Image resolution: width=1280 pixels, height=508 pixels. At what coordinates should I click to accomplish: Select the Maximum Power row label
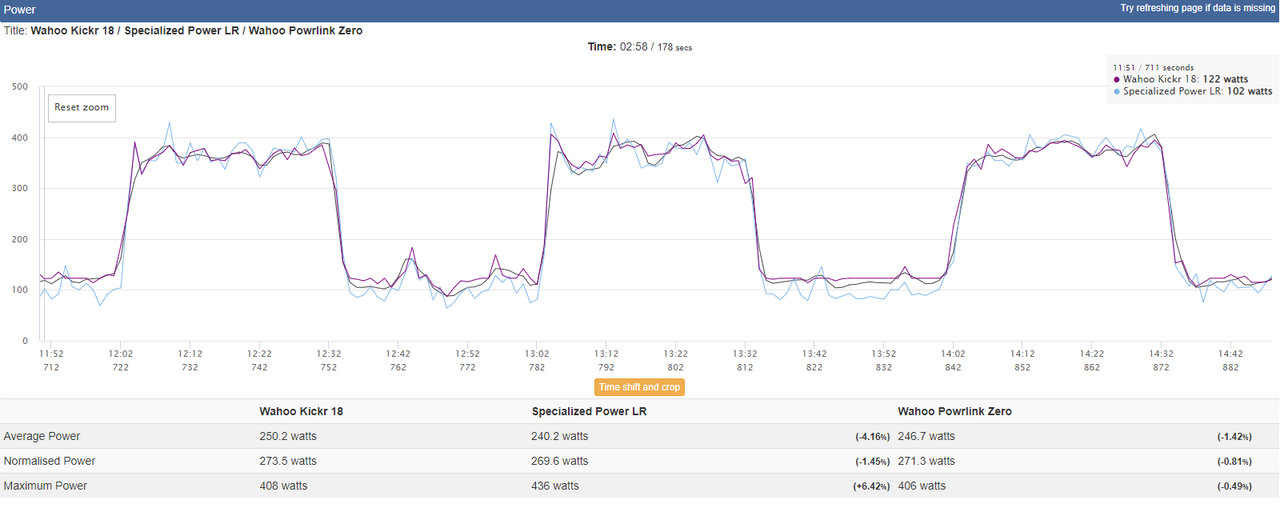[x=45, y=486]
